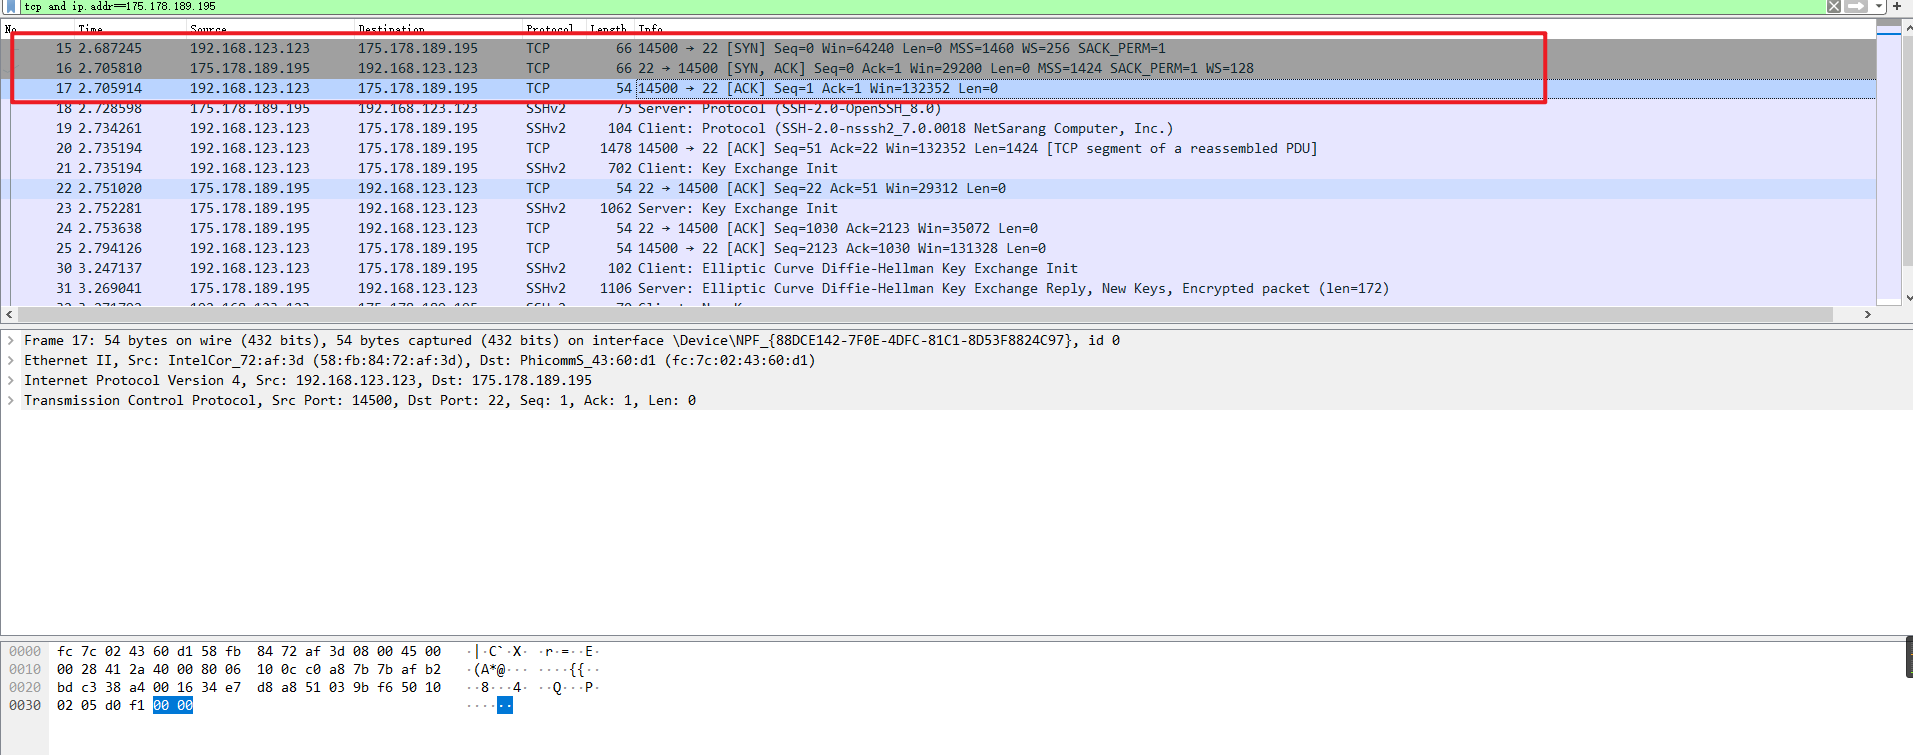1913x755 pixels.
Task: Click time 2.794126 in packet 25
Action: point(110,248)
